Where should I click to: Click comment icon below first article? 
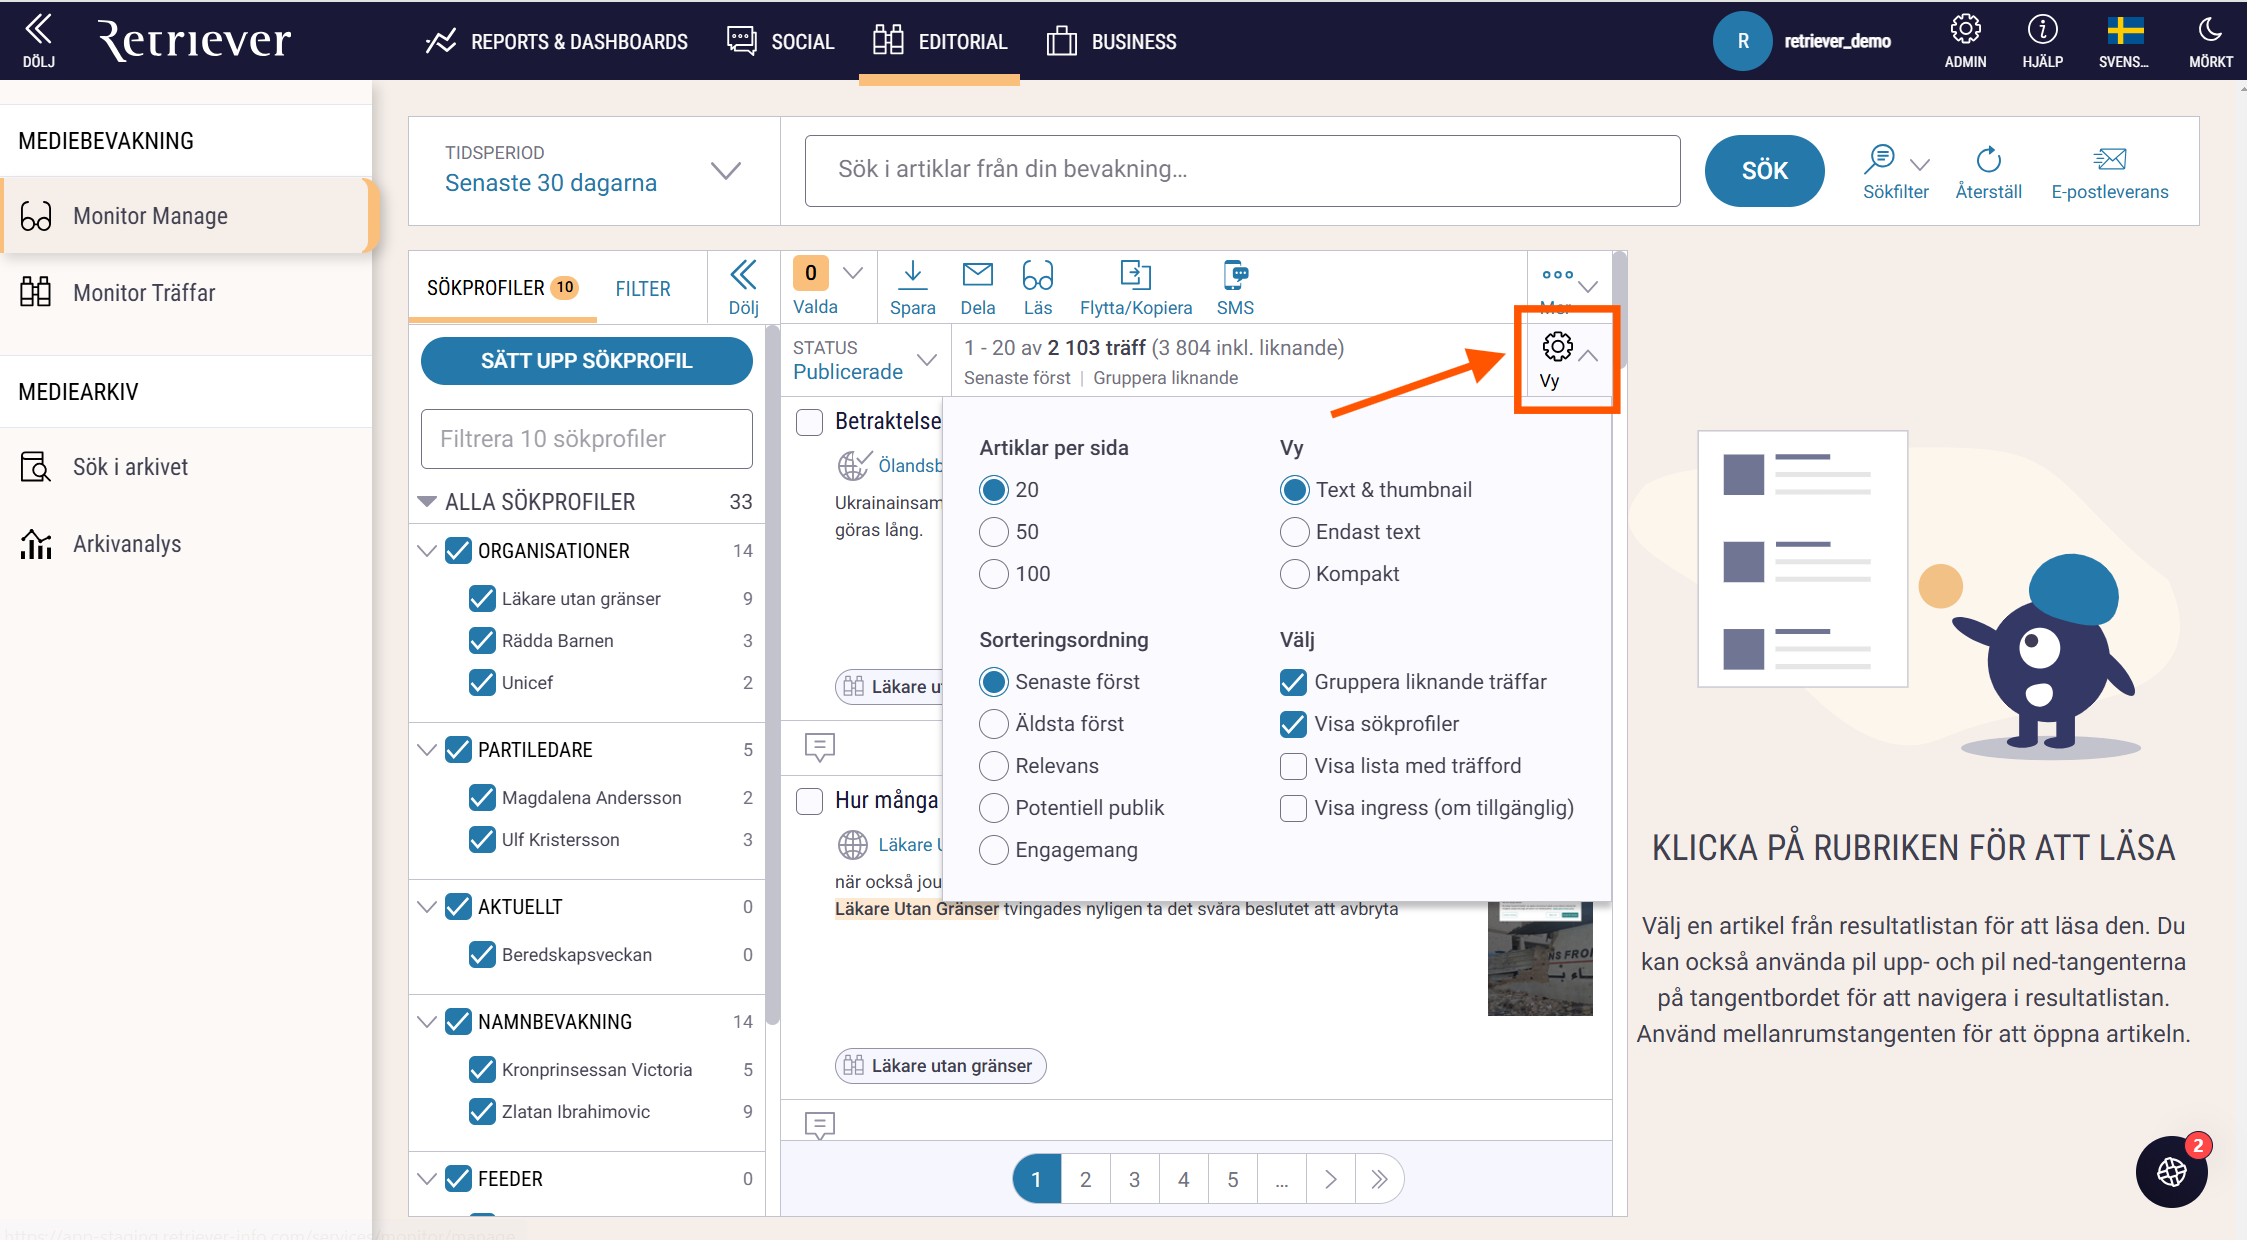(x=820, y=747)
